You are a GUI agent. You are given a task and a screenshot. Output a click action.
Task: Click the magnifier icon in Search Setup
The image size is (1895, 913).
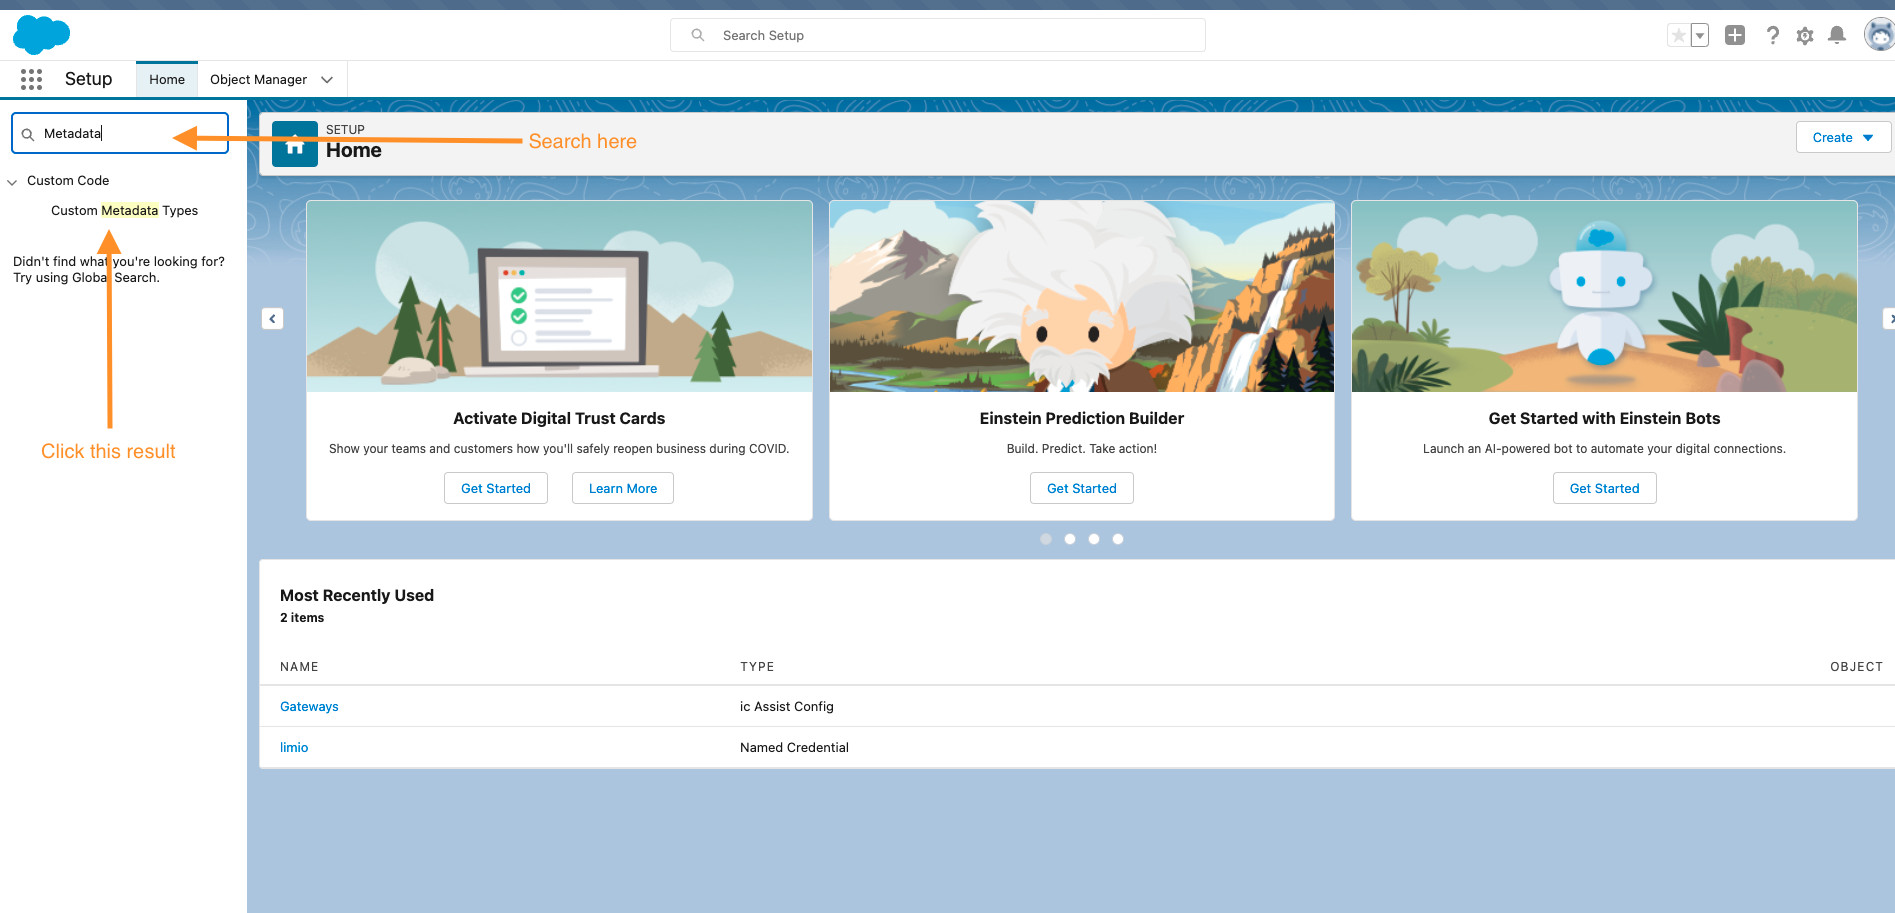point(698,35)
